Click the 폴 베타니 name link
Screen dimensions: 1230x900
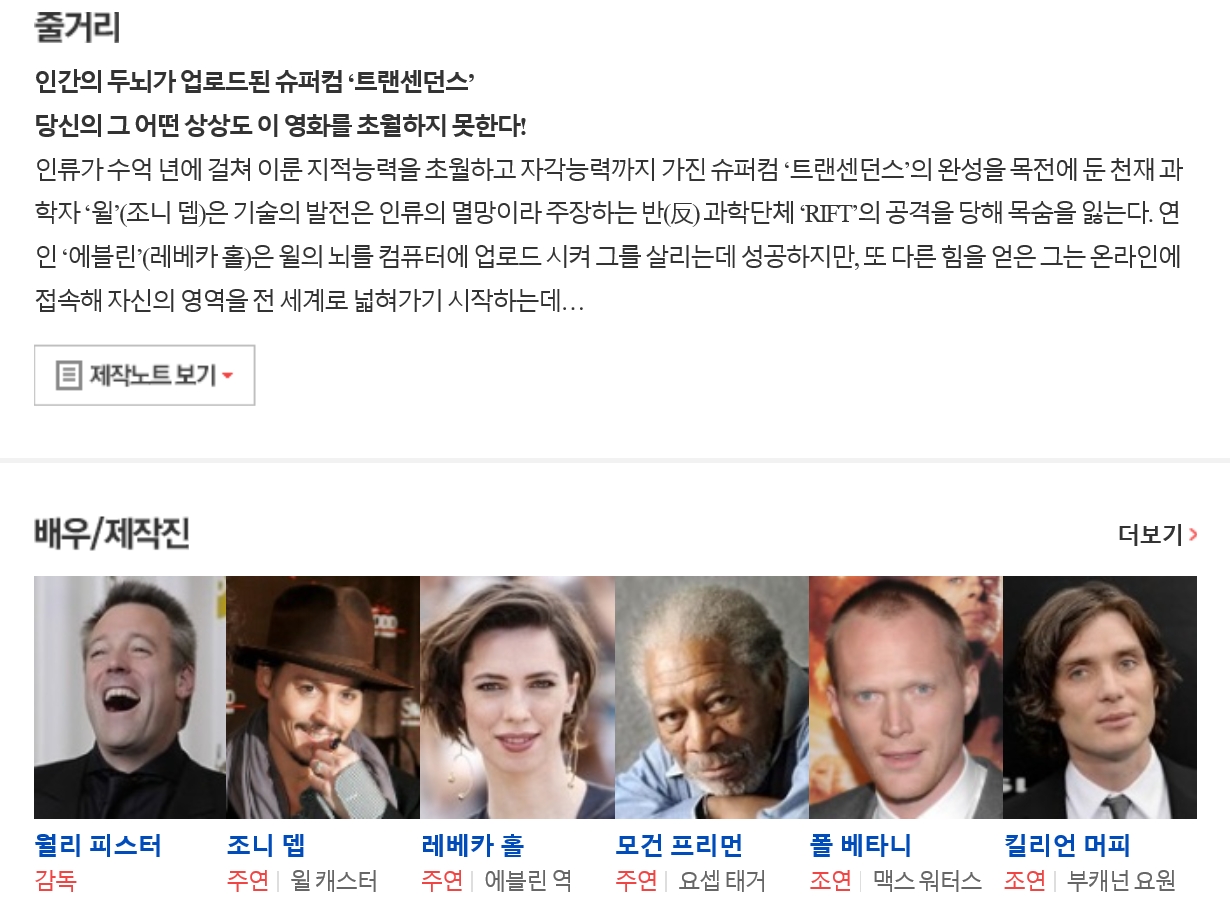click(860, 845)
